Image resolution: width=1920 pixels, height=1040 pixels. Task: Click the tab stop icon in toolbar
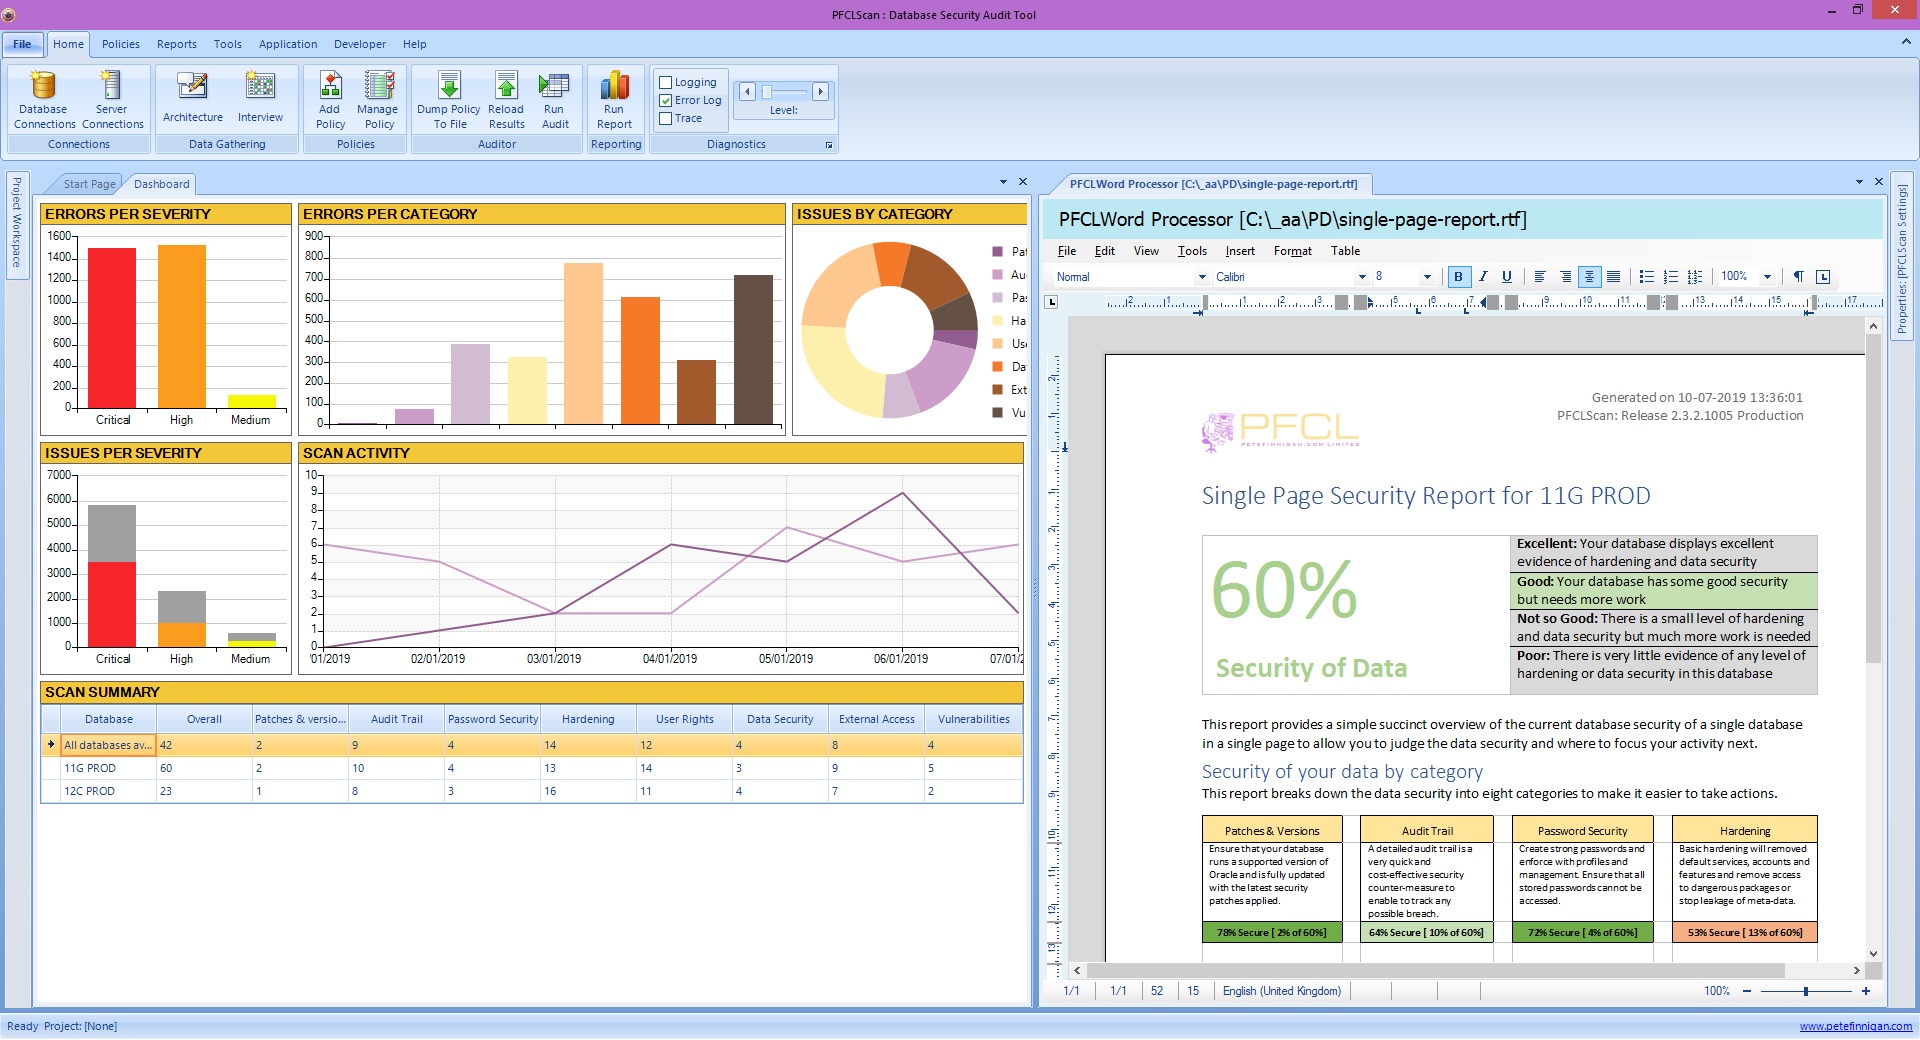pyautogui.click(x=1823, y=277)
